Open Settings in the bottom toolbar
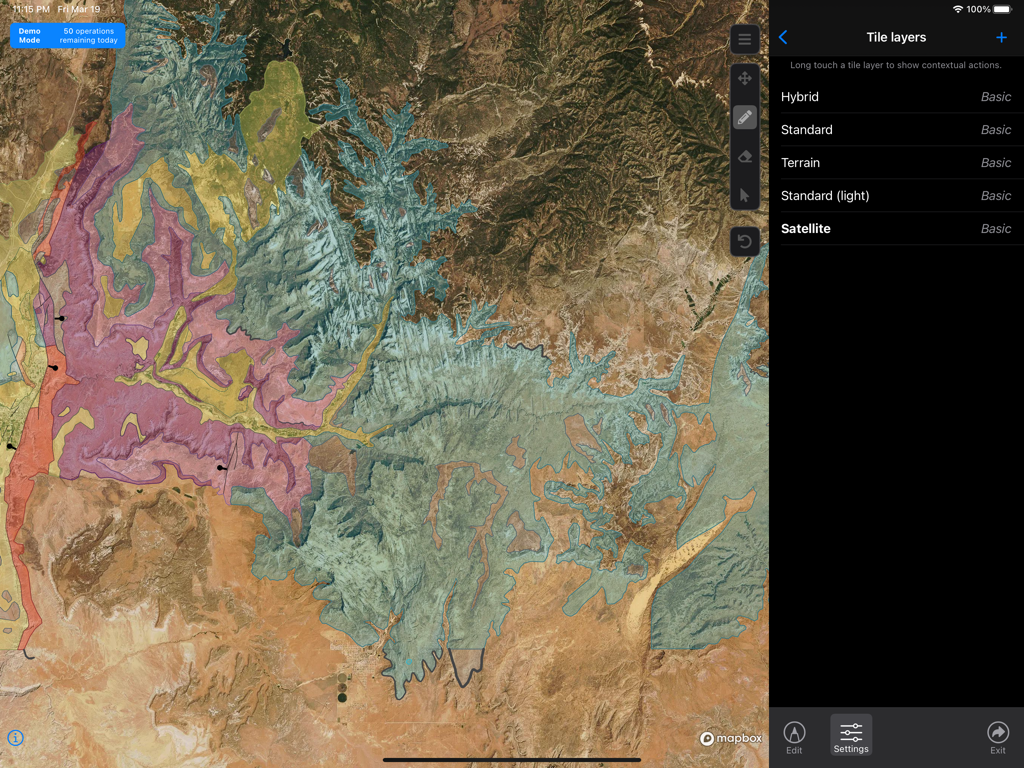The image size is (1024, 768). tap(850, 736)
